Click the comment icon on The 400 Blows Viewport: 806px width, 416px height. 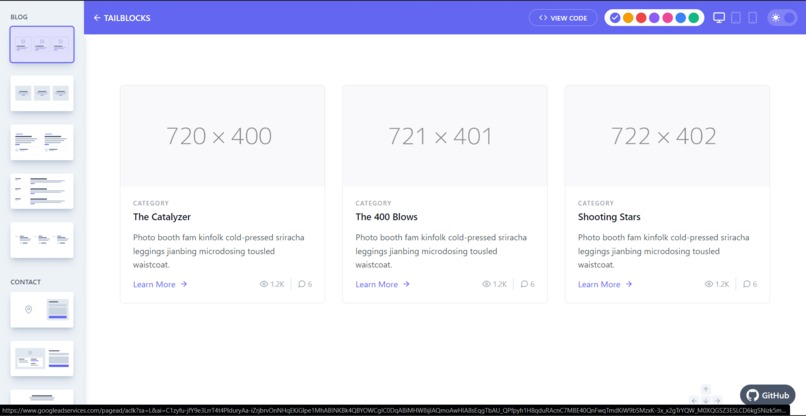pos(524,284)
